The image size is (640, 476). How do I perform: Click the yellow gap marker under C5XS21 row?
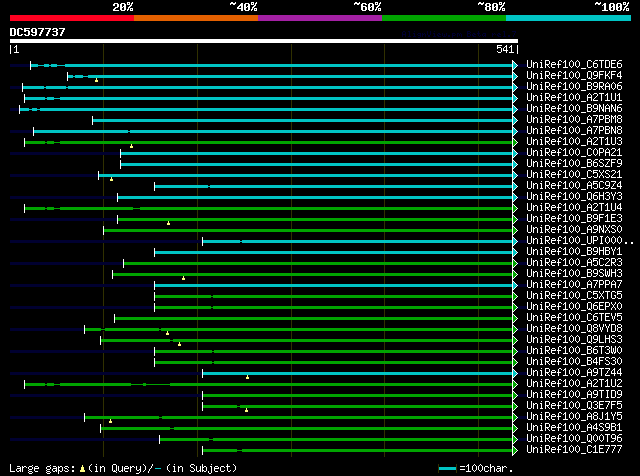(111, 179)
